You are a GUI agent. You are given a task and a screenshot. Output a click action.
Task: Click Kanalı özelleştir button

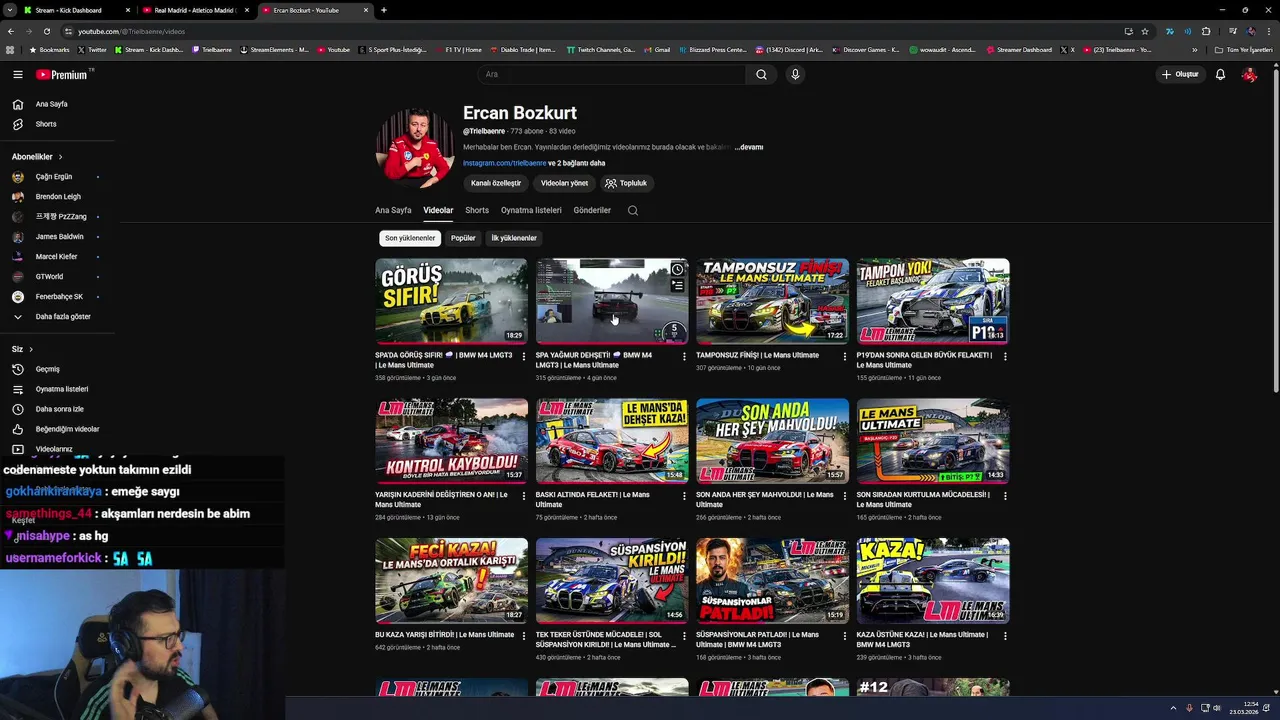[496, 183]
